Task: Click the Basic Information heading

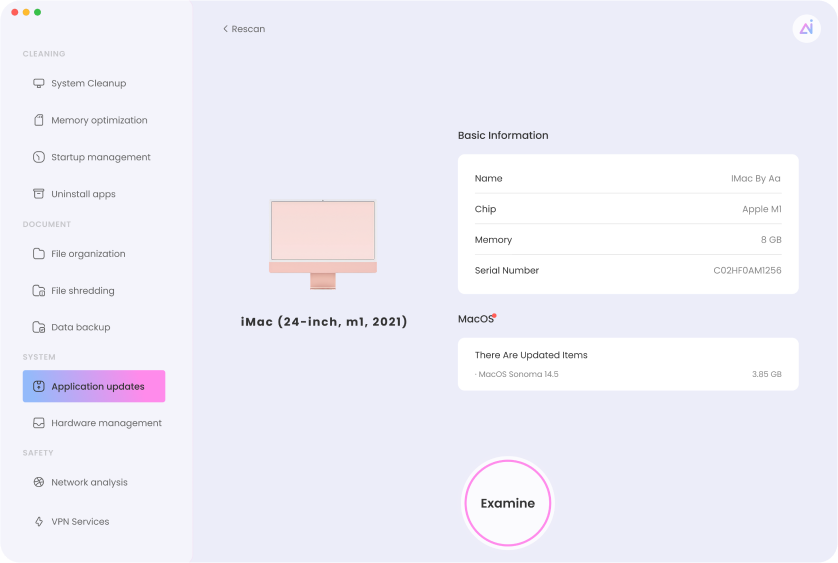Action: coord(503,135)
